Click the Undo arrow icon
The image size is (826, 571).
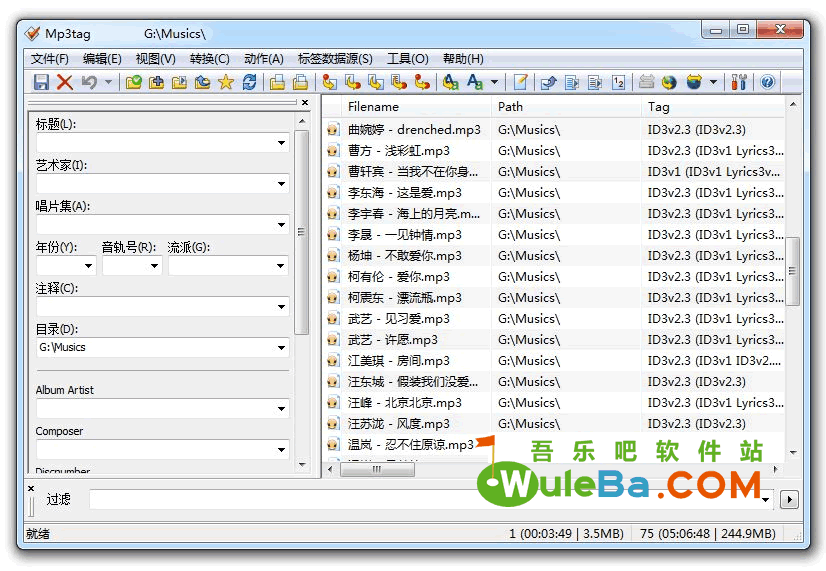(x=88, y=82)
